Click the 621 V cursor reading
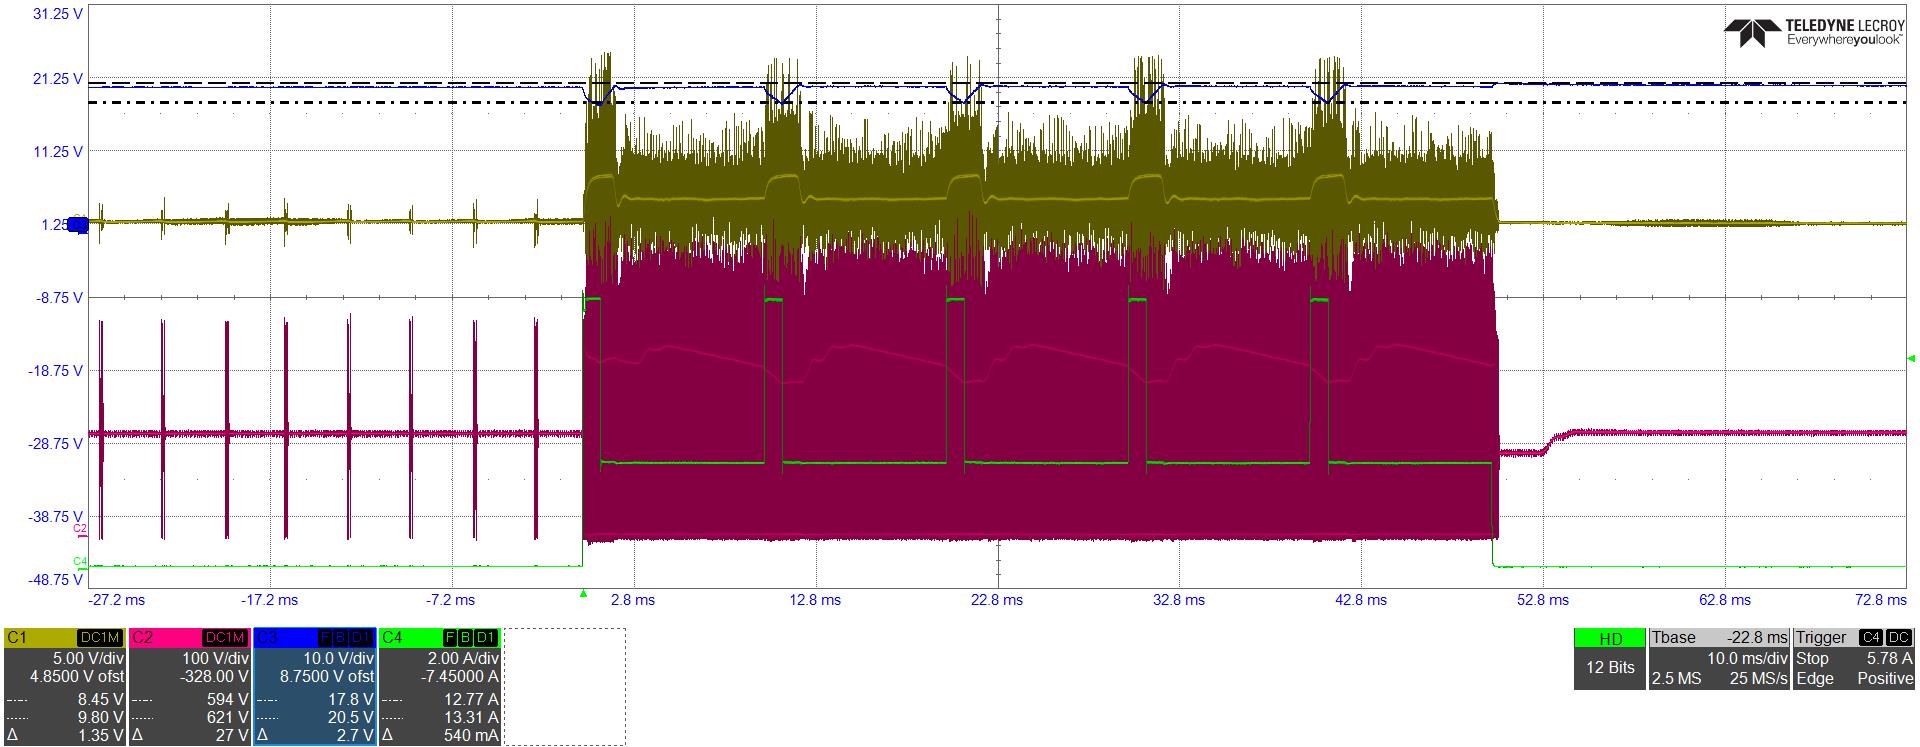1920x747 pixels. pyautogui.click(x=229, y=717)
